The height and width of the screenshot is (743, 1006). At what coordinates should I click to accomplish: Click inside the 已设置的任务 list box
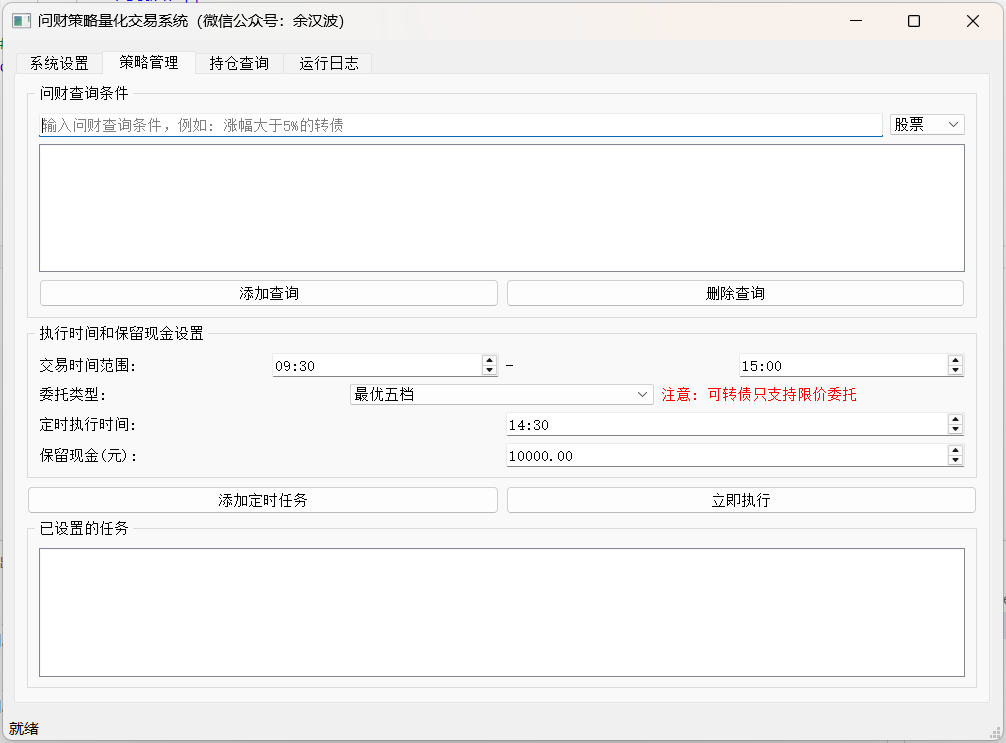[x=501, y=612]
